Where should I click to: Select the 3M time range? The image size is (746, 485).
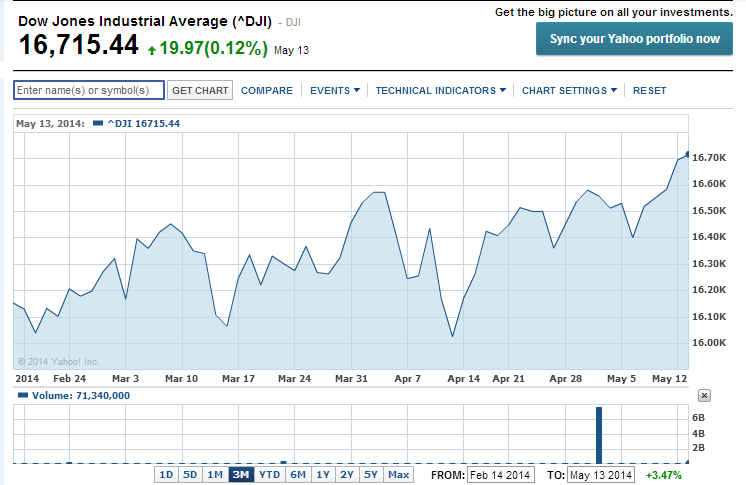pyautogui.click(x=241, y=475)
